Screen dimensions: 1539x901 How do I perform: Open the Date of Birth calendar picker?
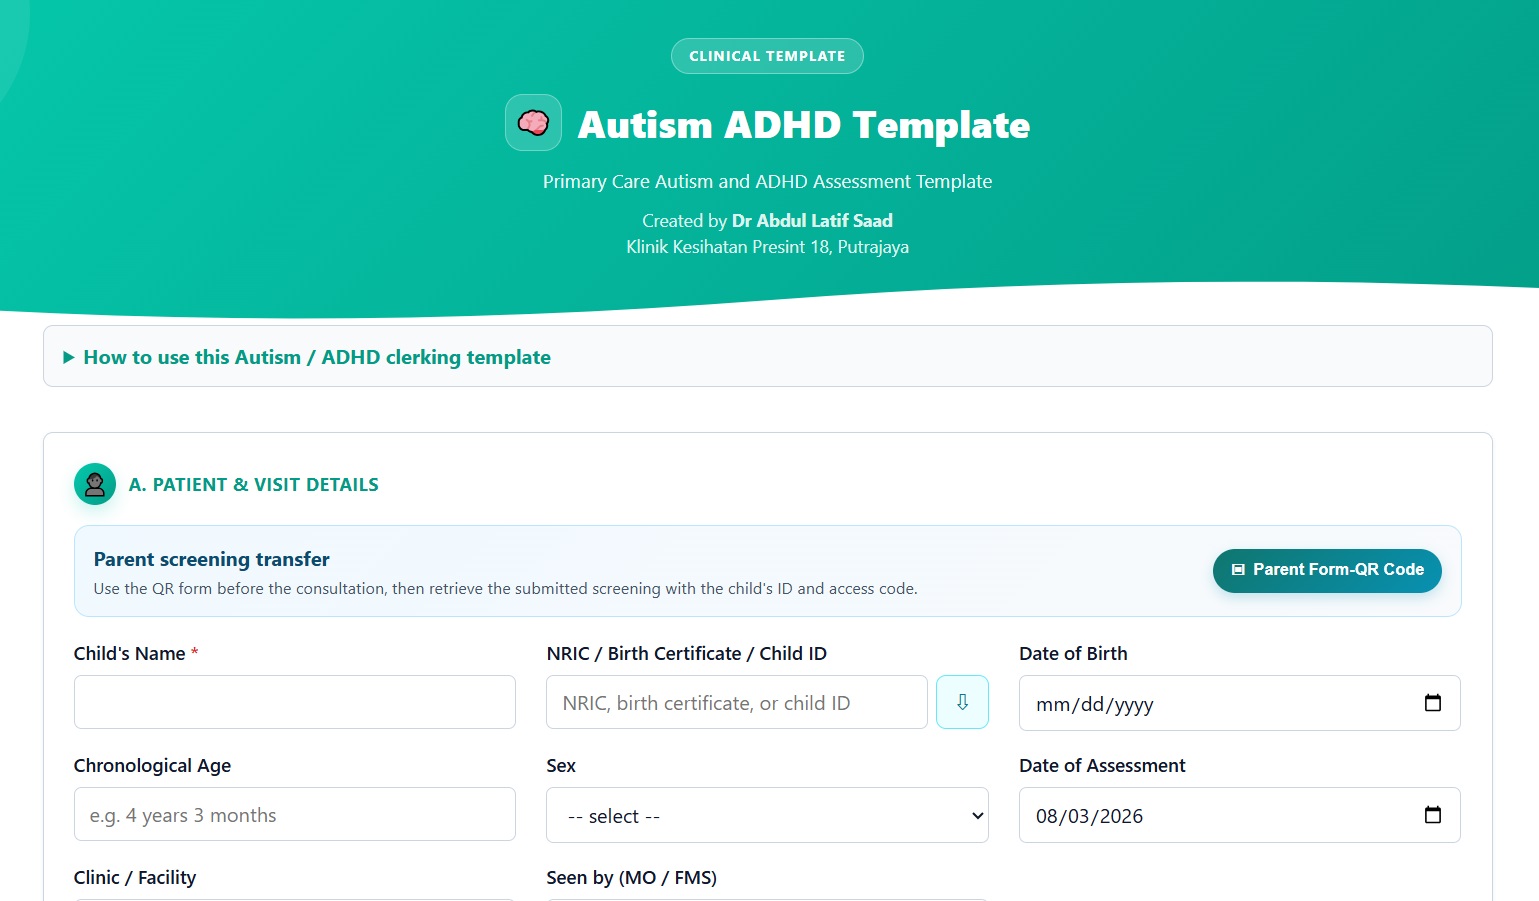click(x=1432, y=703)
